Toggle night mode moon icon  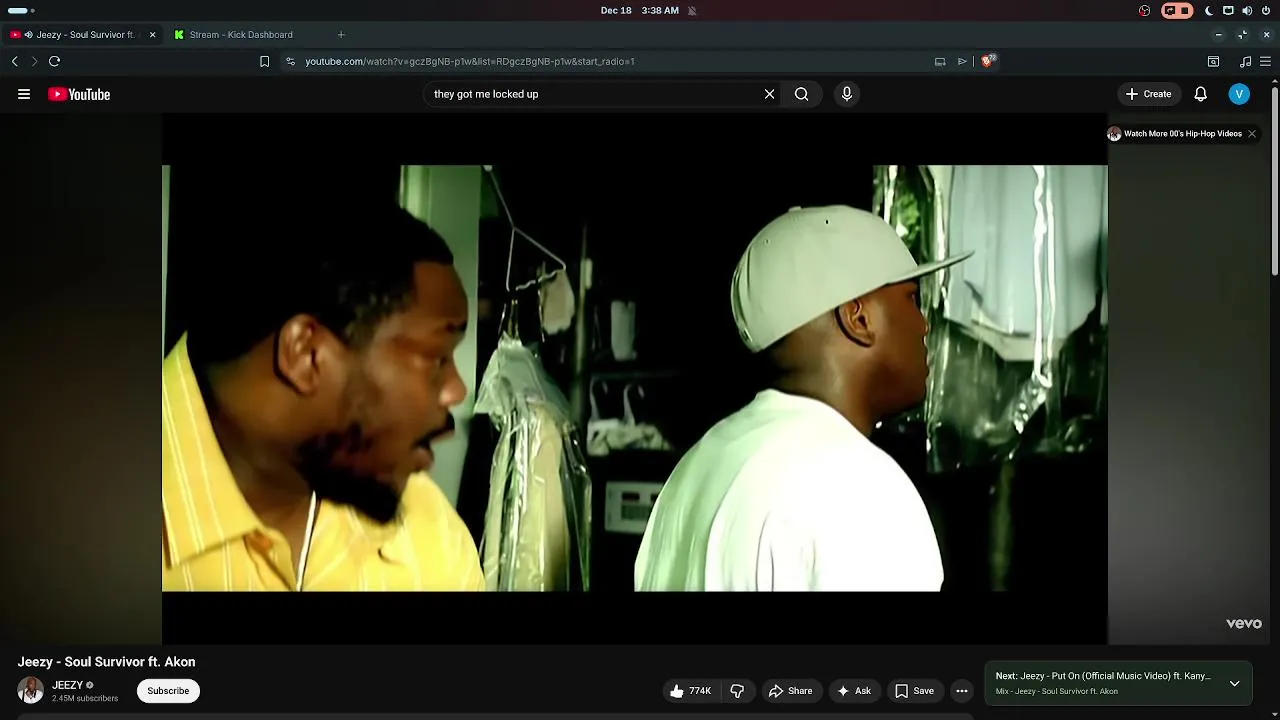point(1208,10)
